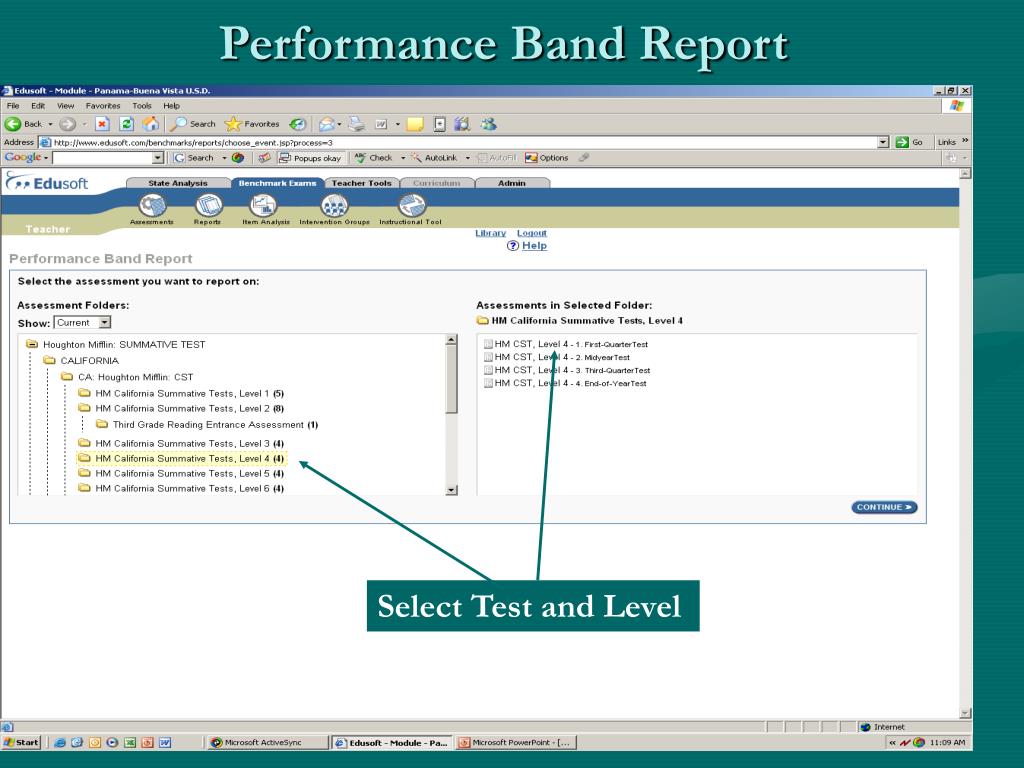Switch to the Benchmark Exams tab

point(278,184)
